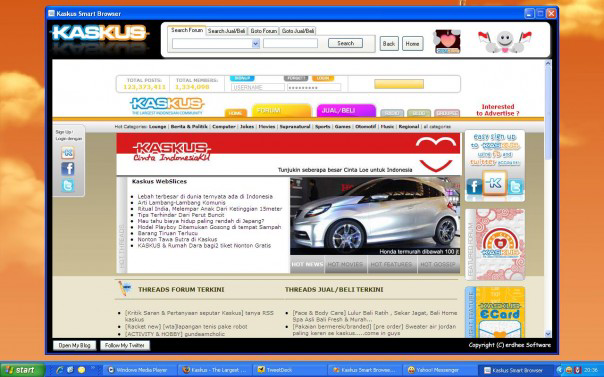Click the grey FORGOT button
The image size is (604, 377).
point(296,78)
